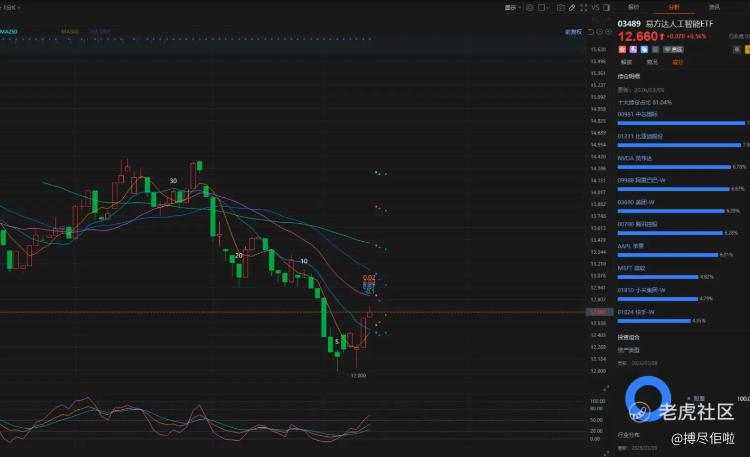Viewport: 750px width, 457px height.
Task: Open holding 01024 快手-W
Action: coord(636,312)
